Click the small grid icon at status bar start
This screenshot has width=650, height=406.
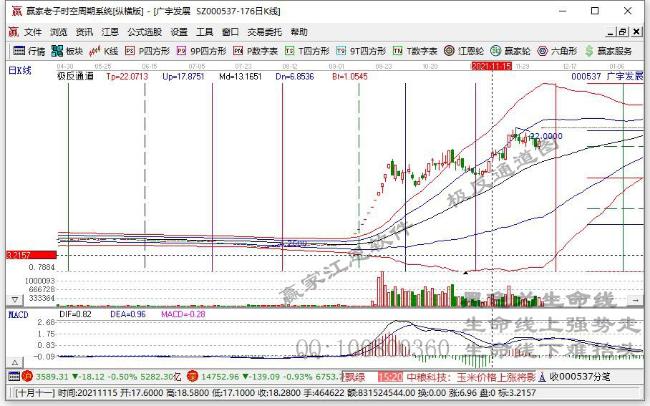14,377
